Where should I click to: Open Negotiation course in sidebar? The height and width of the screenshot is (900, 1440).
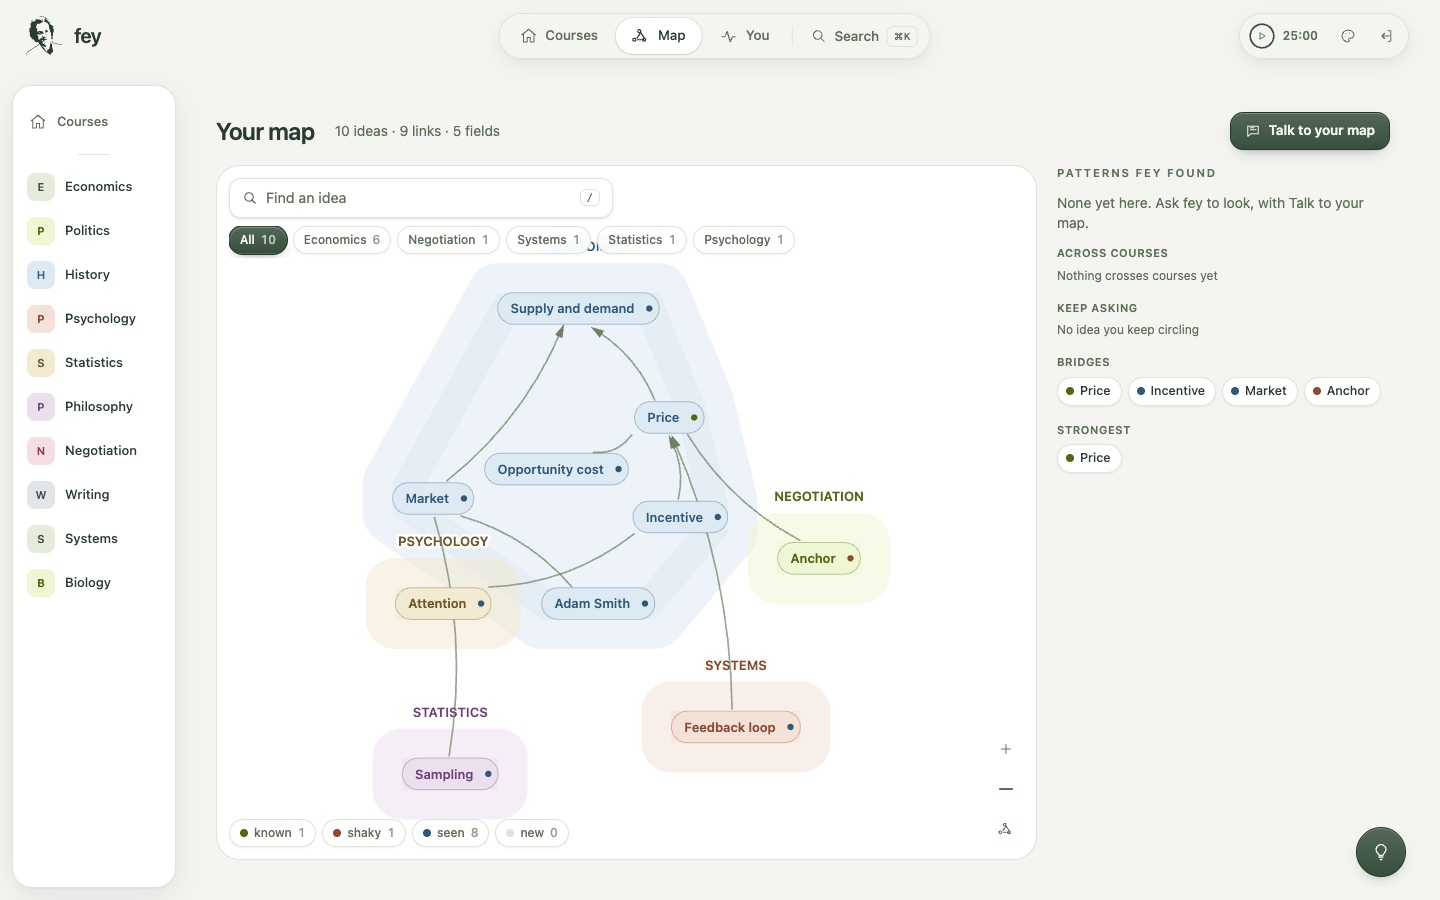[94, 451]
